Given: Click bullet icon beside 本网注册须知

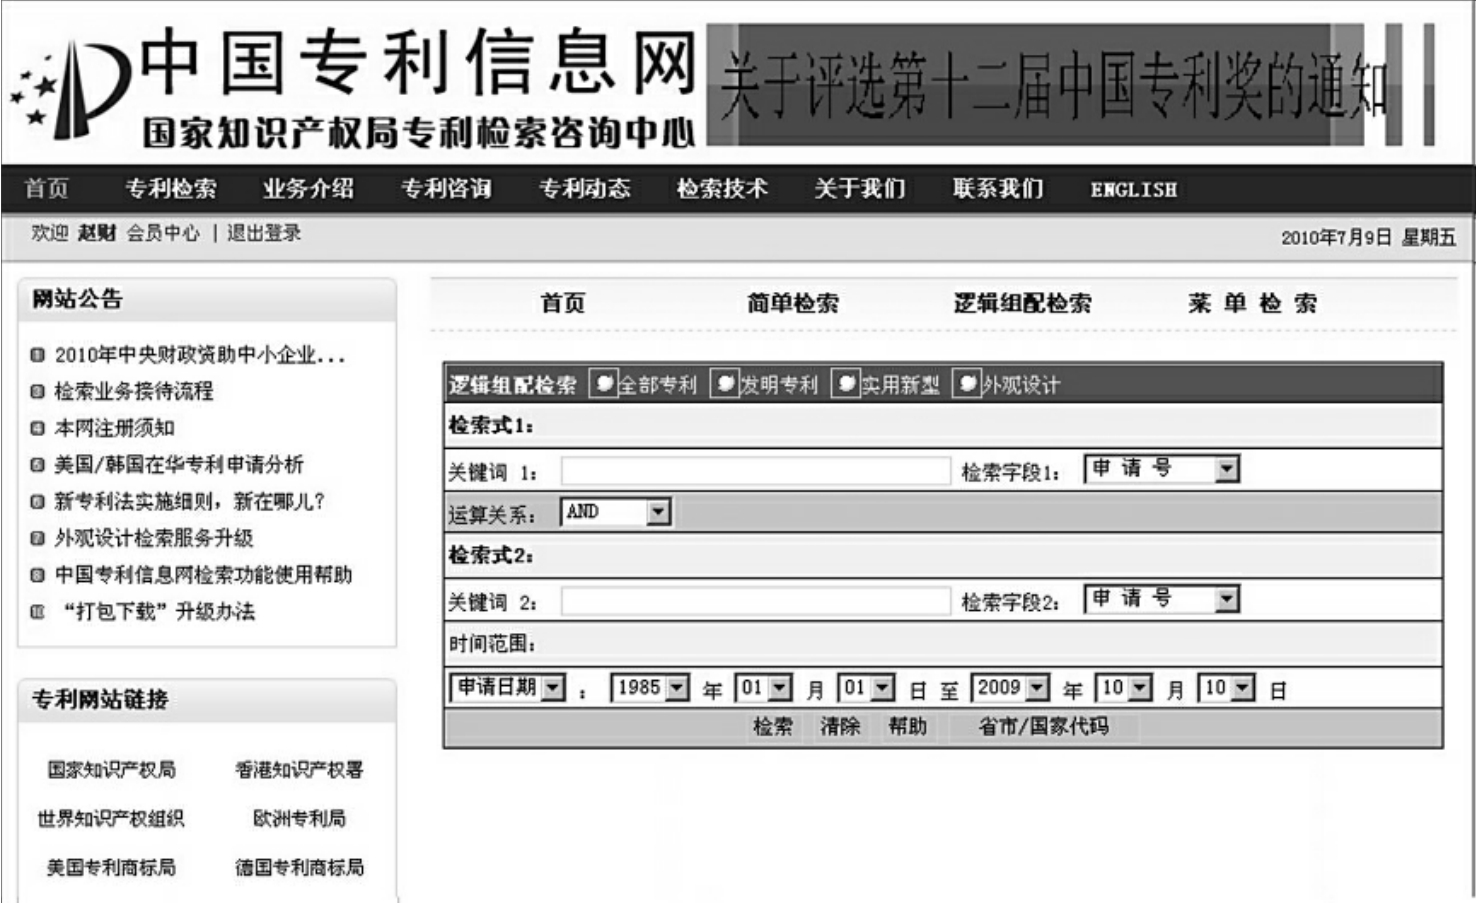Looking at the screenshot, I should (x=38, y=429).
